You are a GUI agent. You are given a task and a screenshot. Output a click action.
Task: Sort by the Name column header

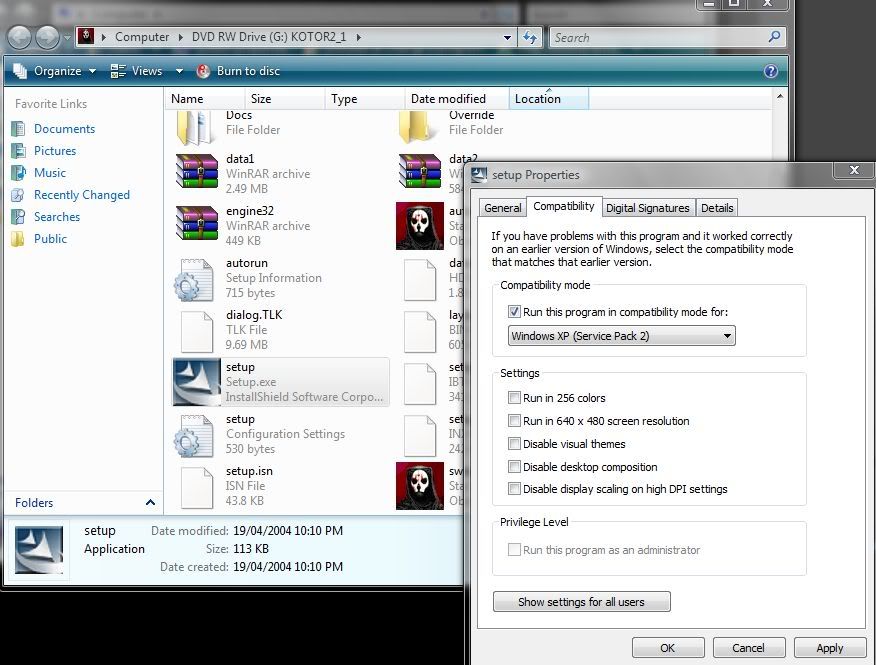[205, 99]
